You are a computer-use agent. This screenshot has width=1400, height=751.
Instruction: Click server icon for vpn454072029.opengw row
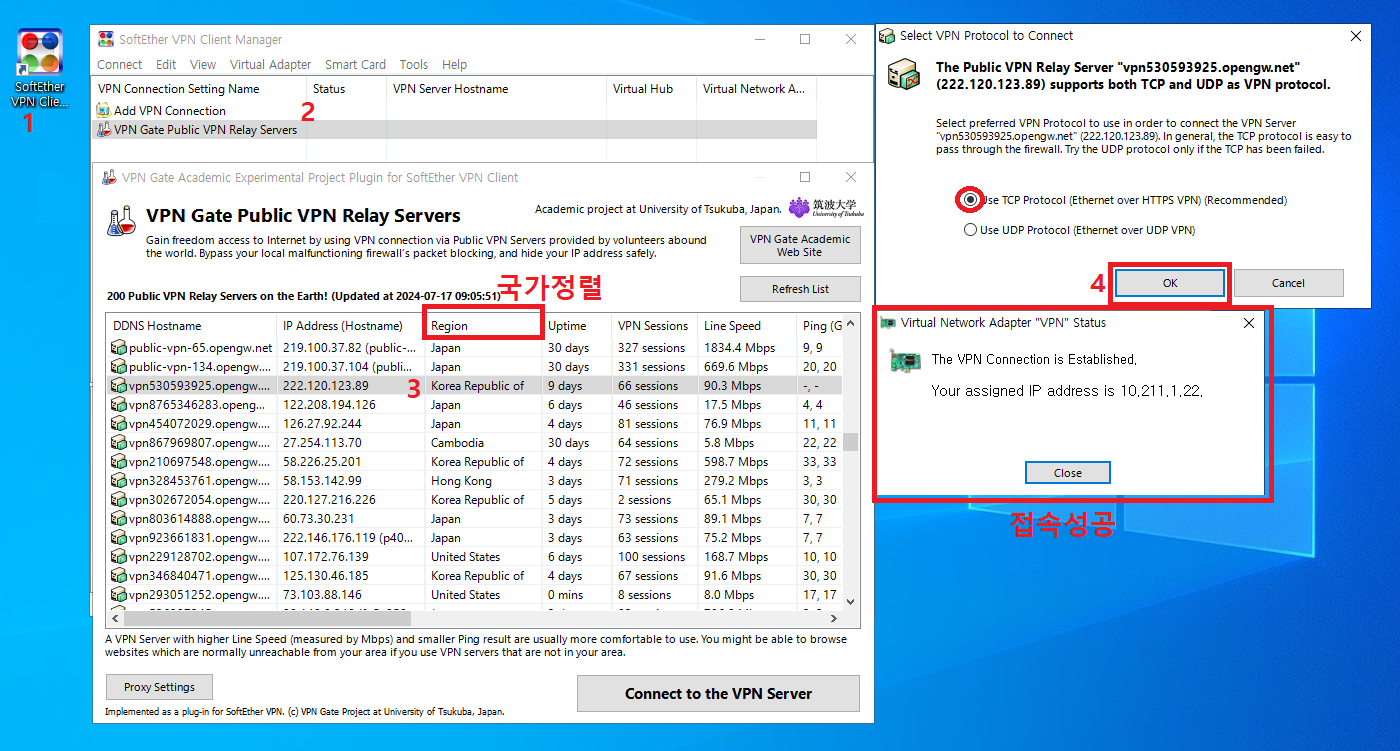119,424
